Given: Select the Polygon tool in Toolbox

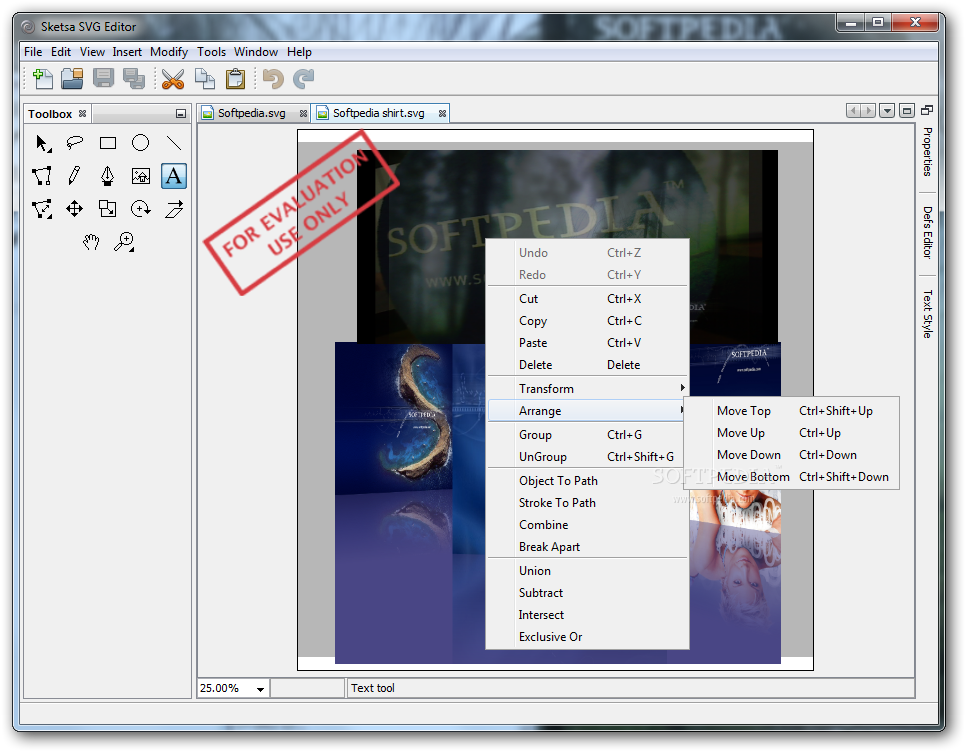Looking at the screenshot, I should tap(43, 176).
